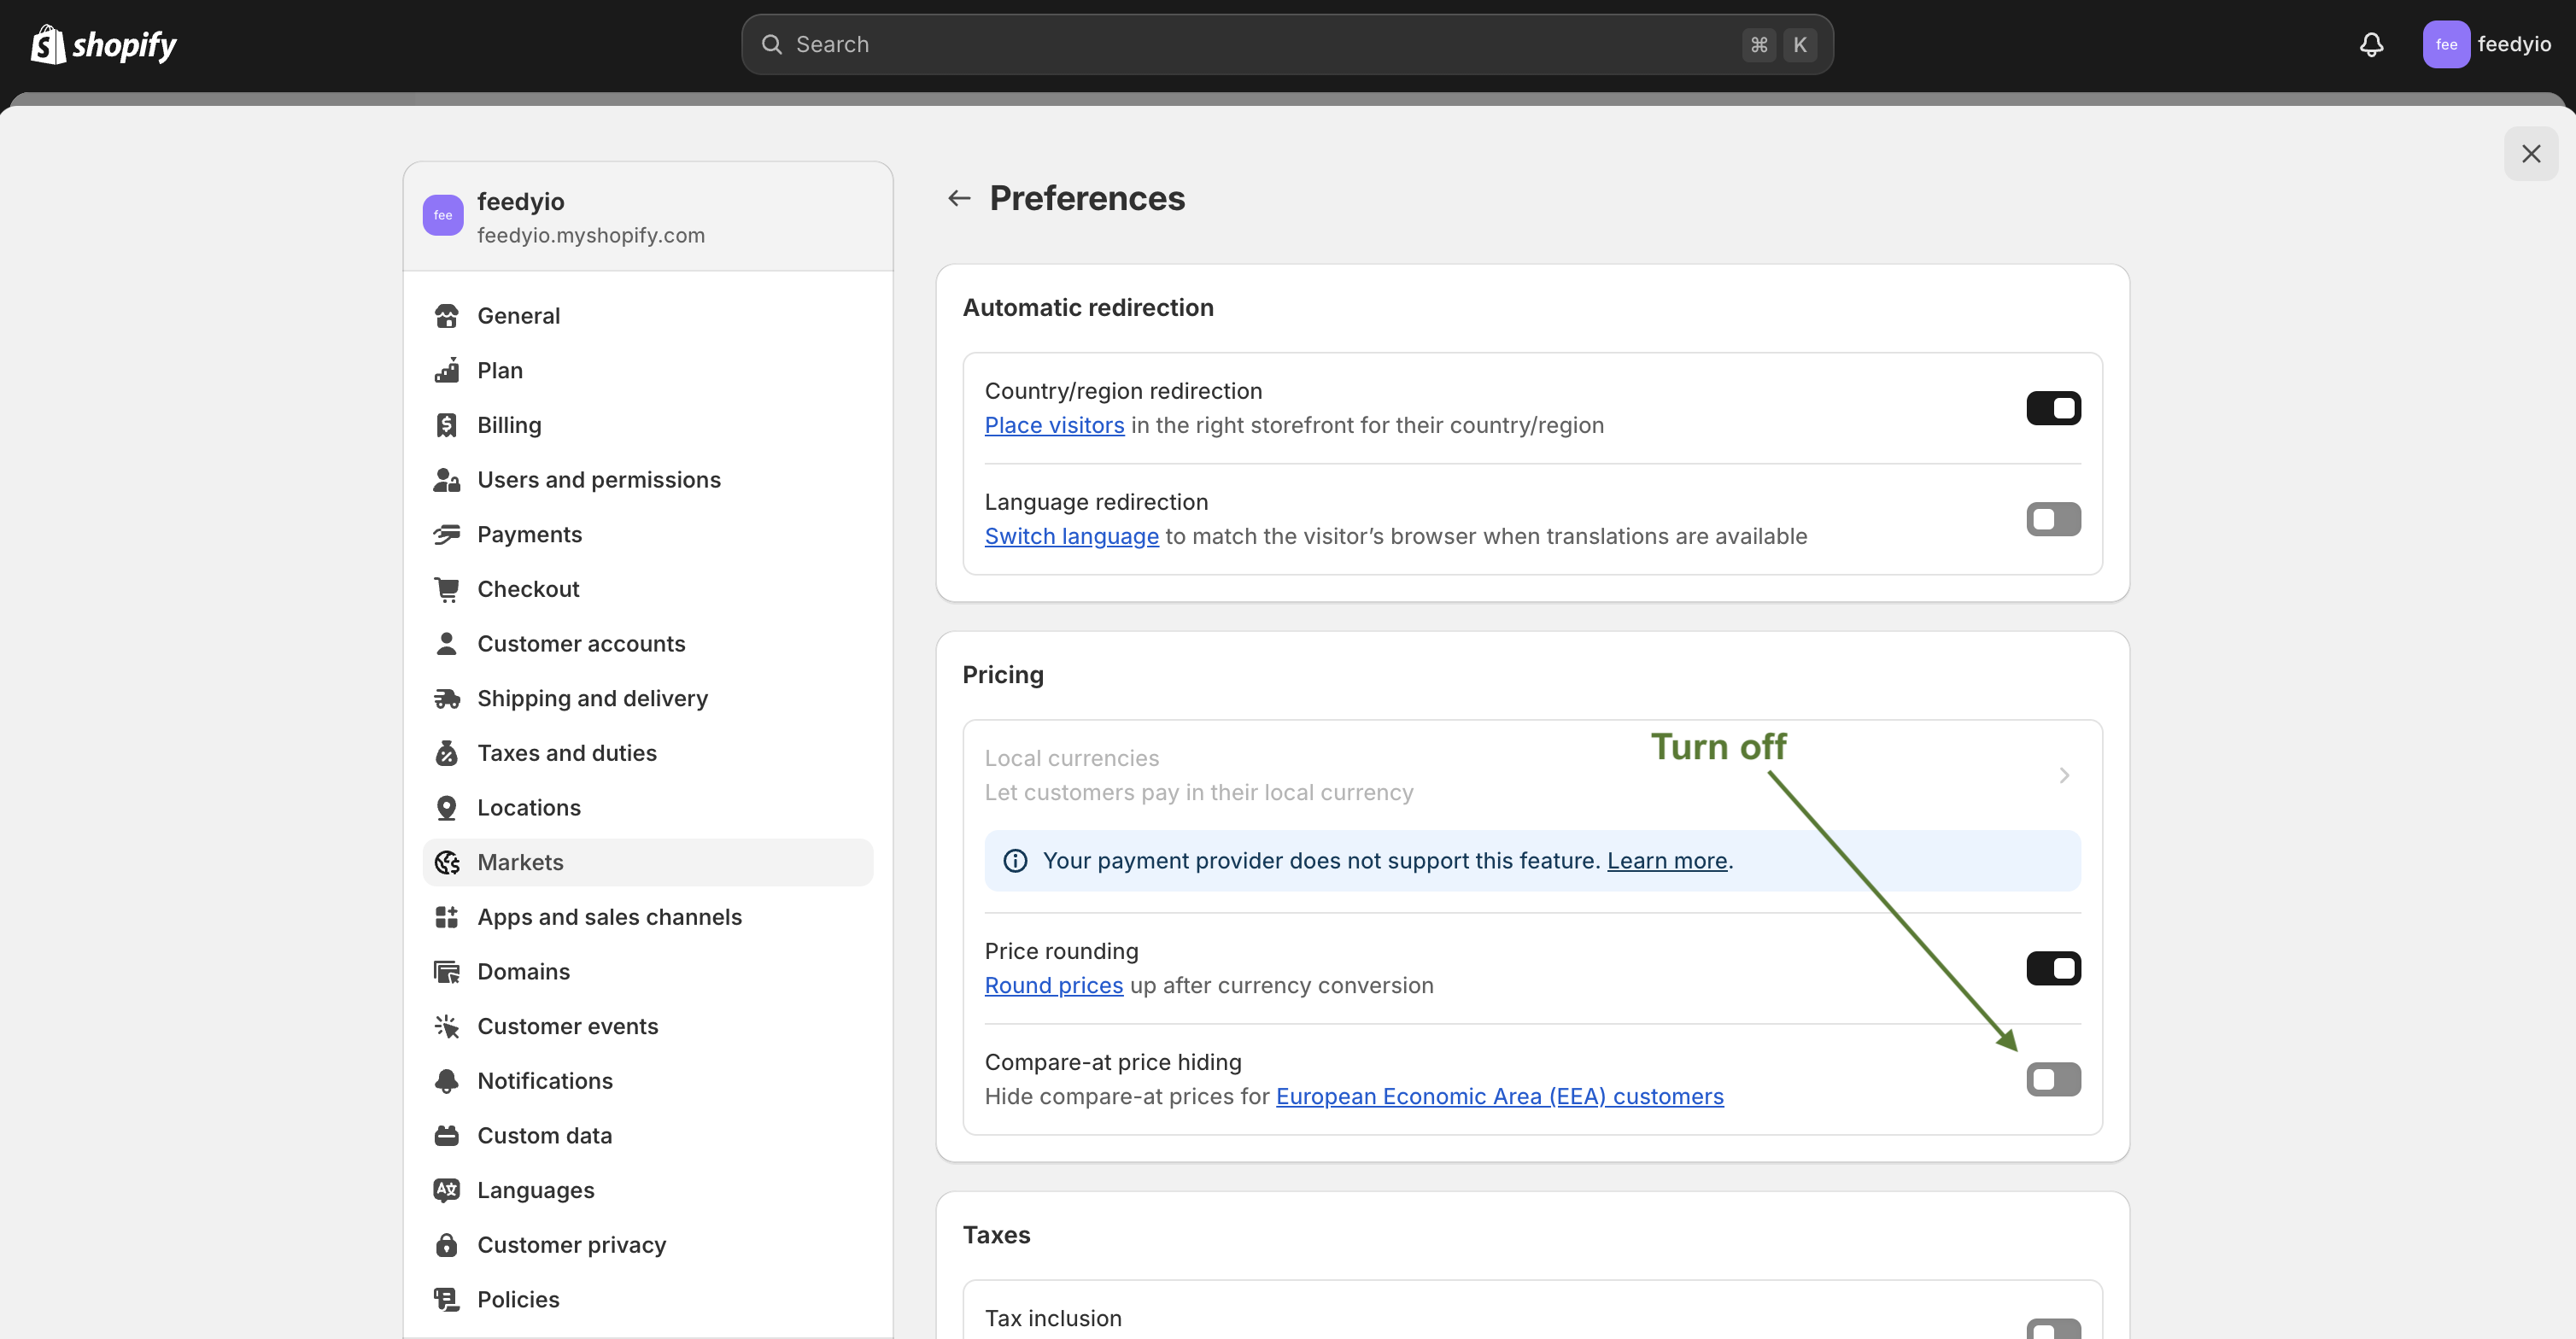Open Switch language link
This screenshot has height=1339, width=2576.
1071,536
